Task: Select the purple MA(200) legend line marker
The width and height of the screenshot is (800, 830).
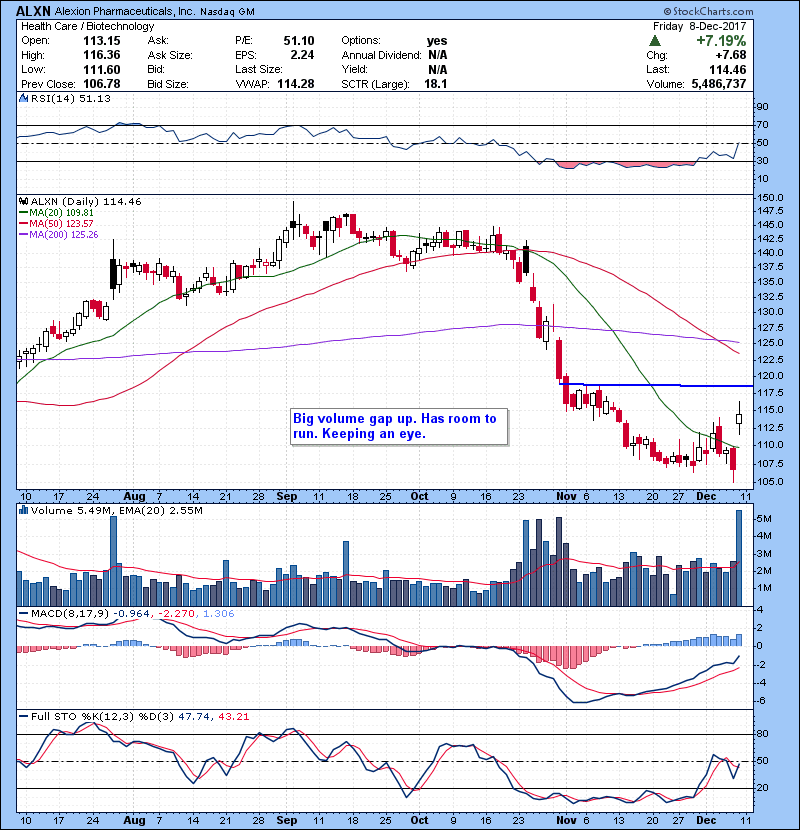Action: tap(23, 234)
